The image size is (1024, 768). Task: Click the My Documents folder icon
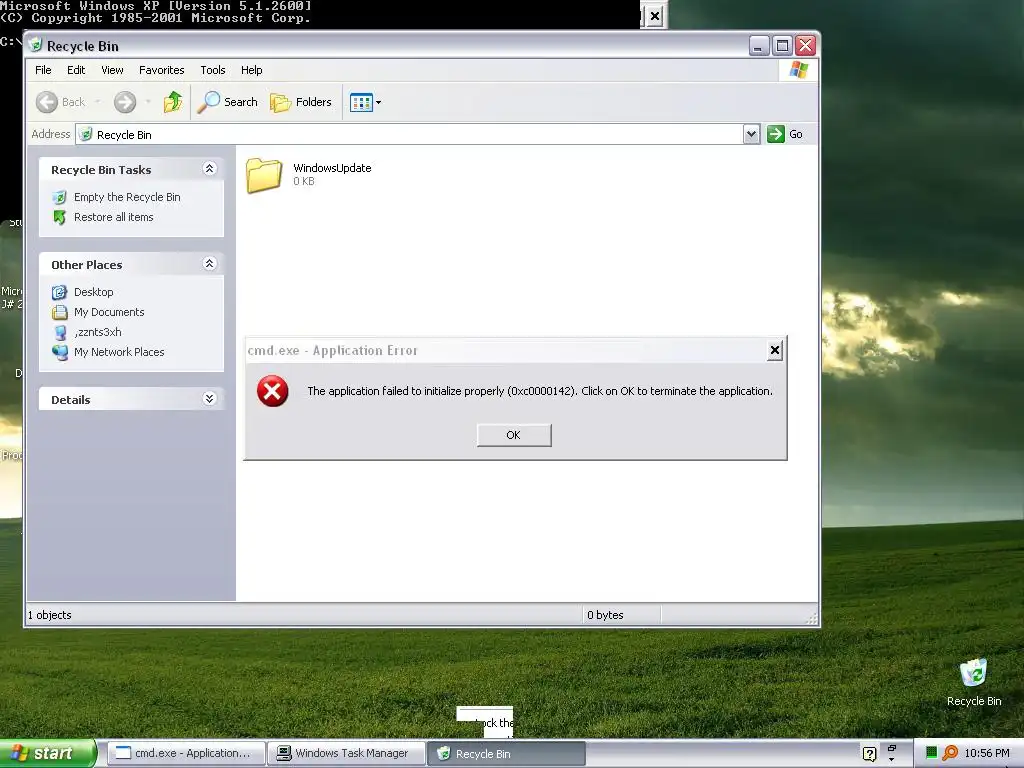click(59, 312)
